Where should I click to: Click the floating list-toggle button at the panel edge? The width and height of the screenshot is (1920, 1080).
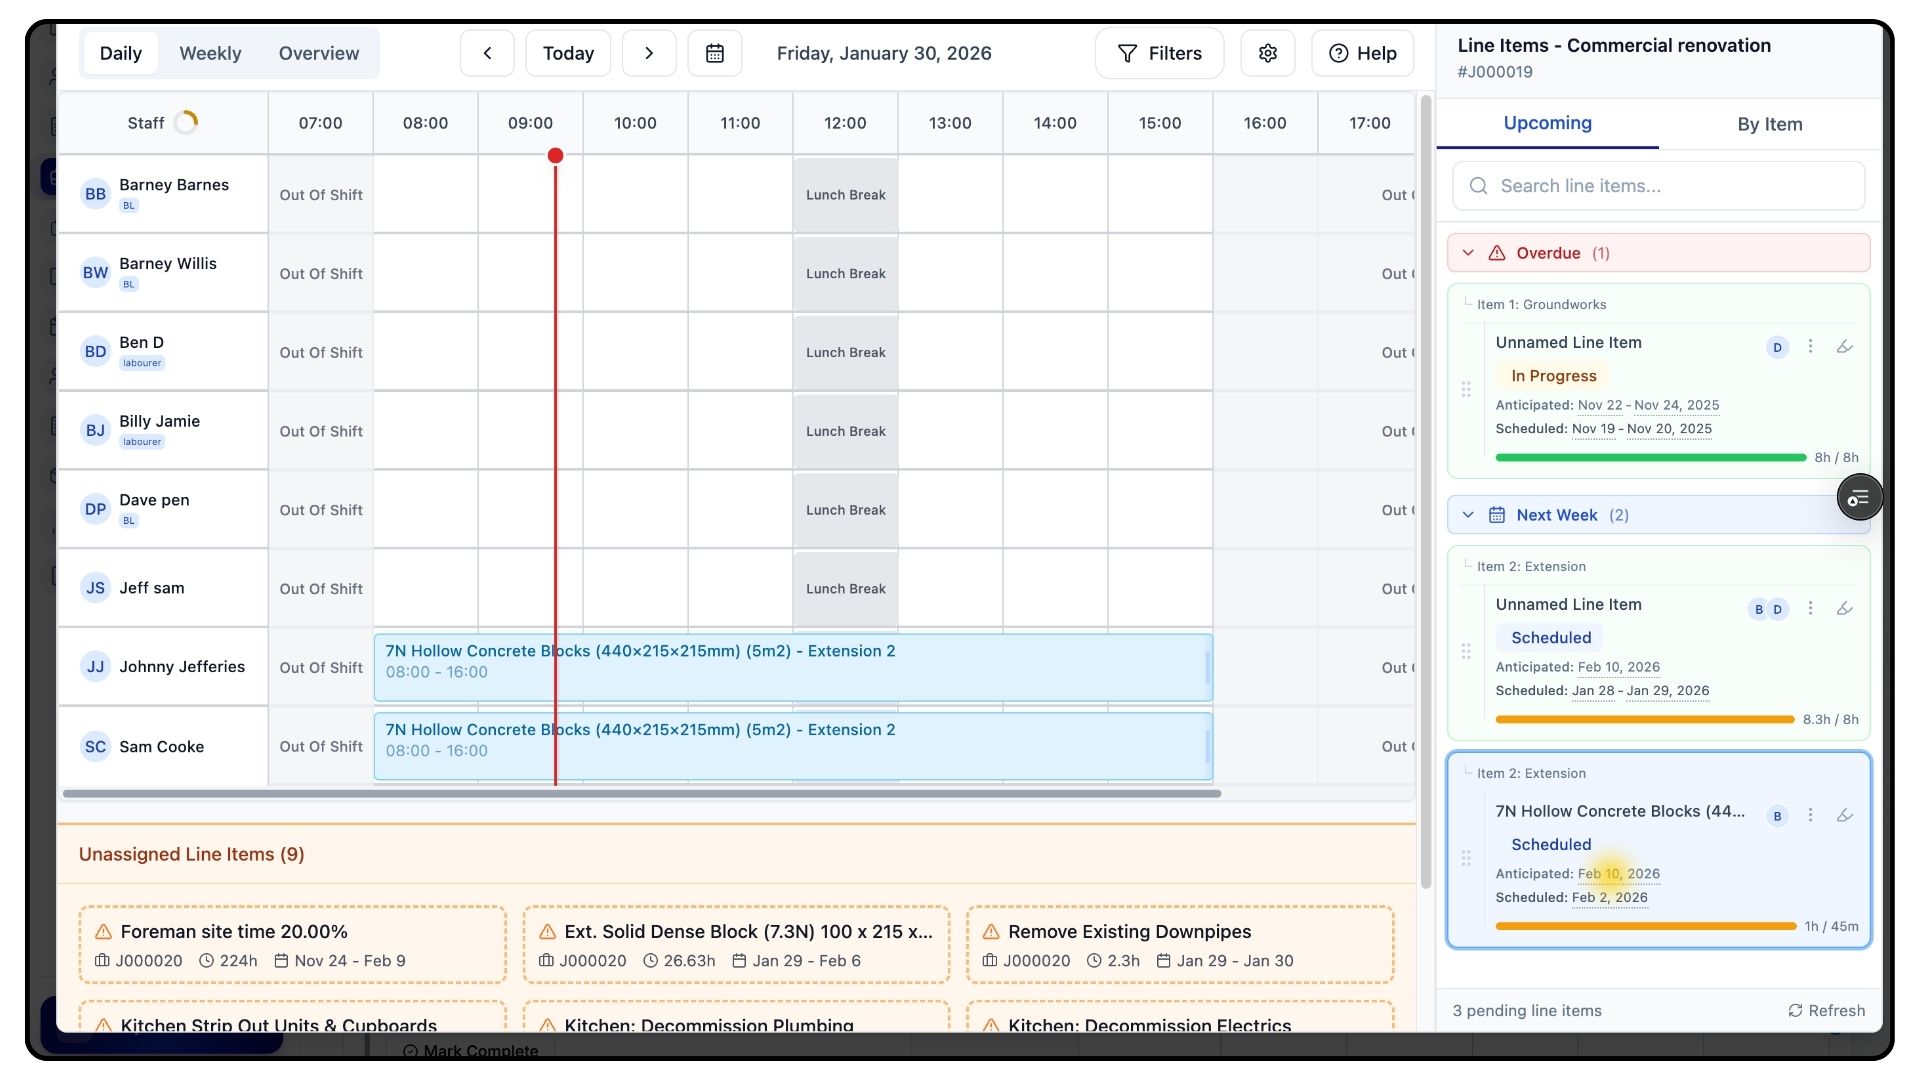[x=1859, y=498]
